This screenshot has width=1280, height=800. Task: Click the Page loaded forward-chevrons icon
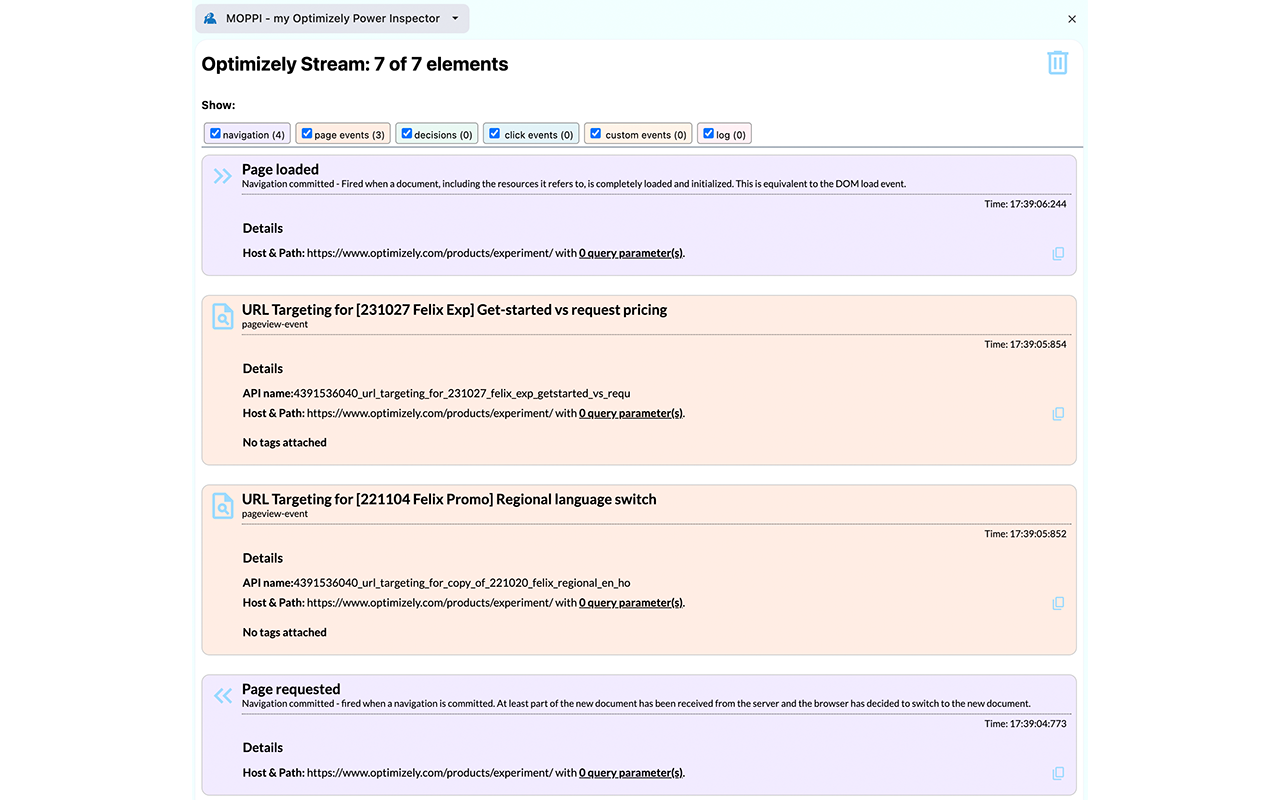tap(222, 176)
